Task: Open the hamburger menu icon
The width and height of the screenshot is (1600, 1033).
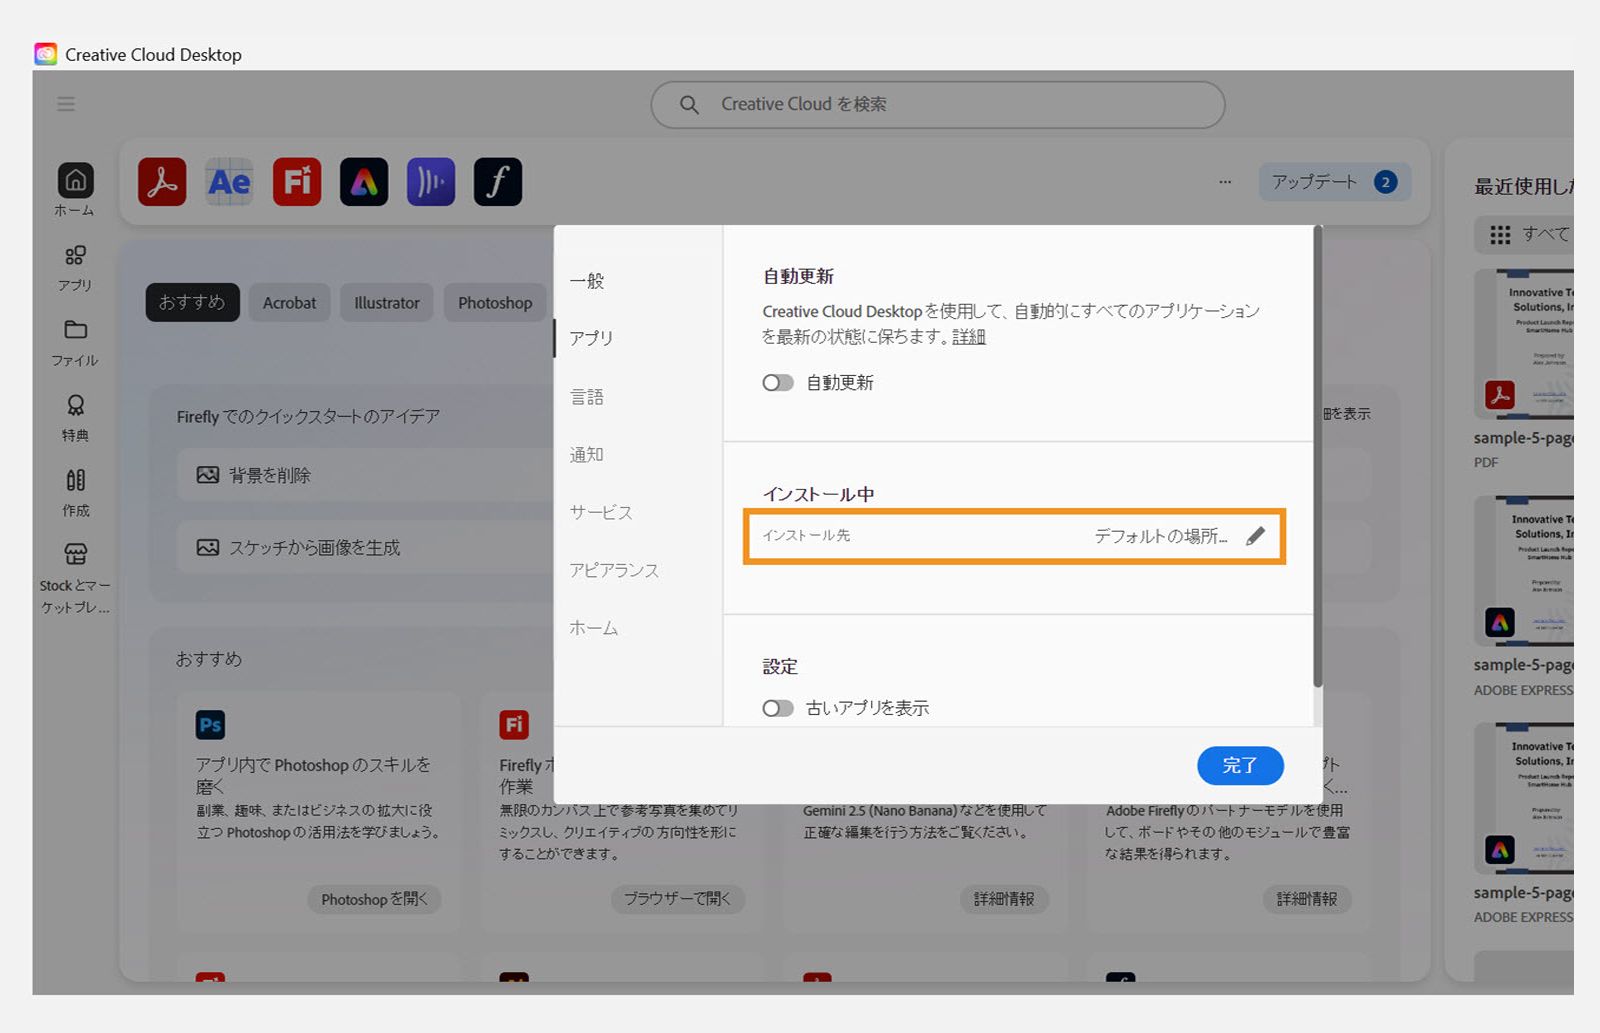Action: click(66, 104)
